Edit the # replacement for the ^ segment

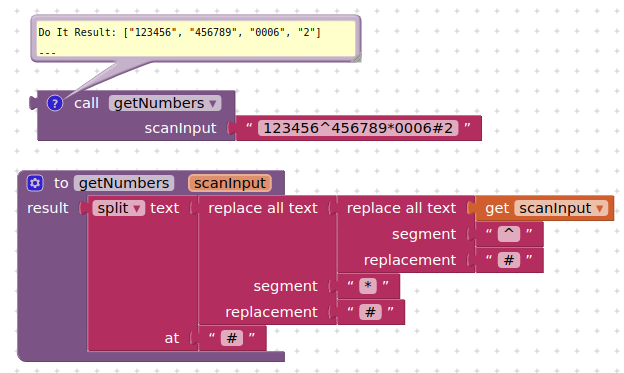(509, 260)
